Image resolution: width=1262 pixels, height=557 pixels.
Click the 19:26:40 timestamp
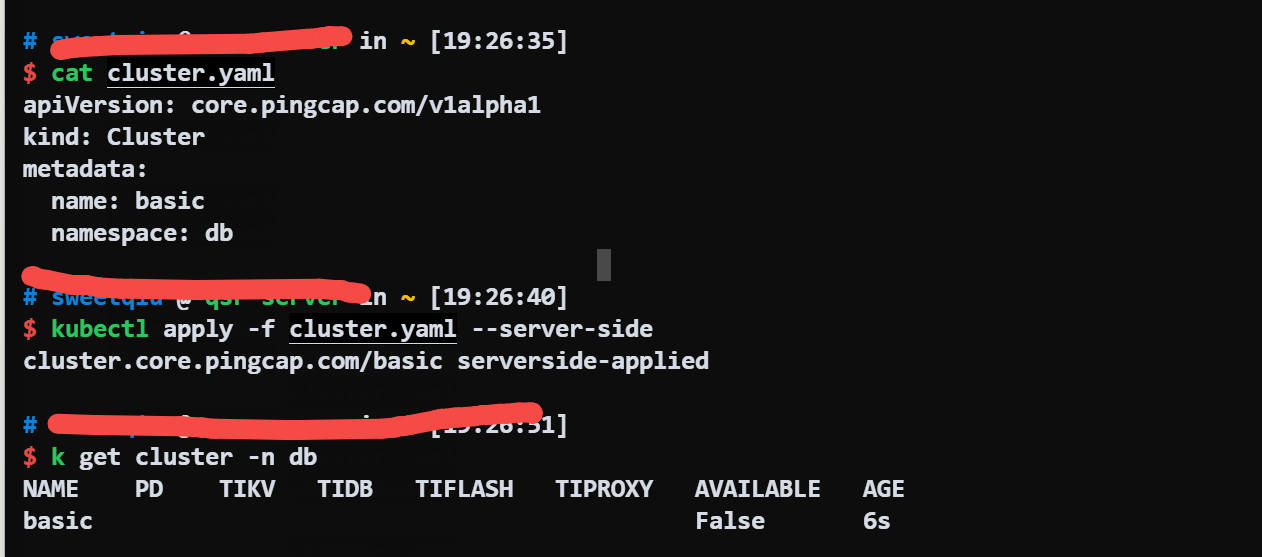point(499,297)
